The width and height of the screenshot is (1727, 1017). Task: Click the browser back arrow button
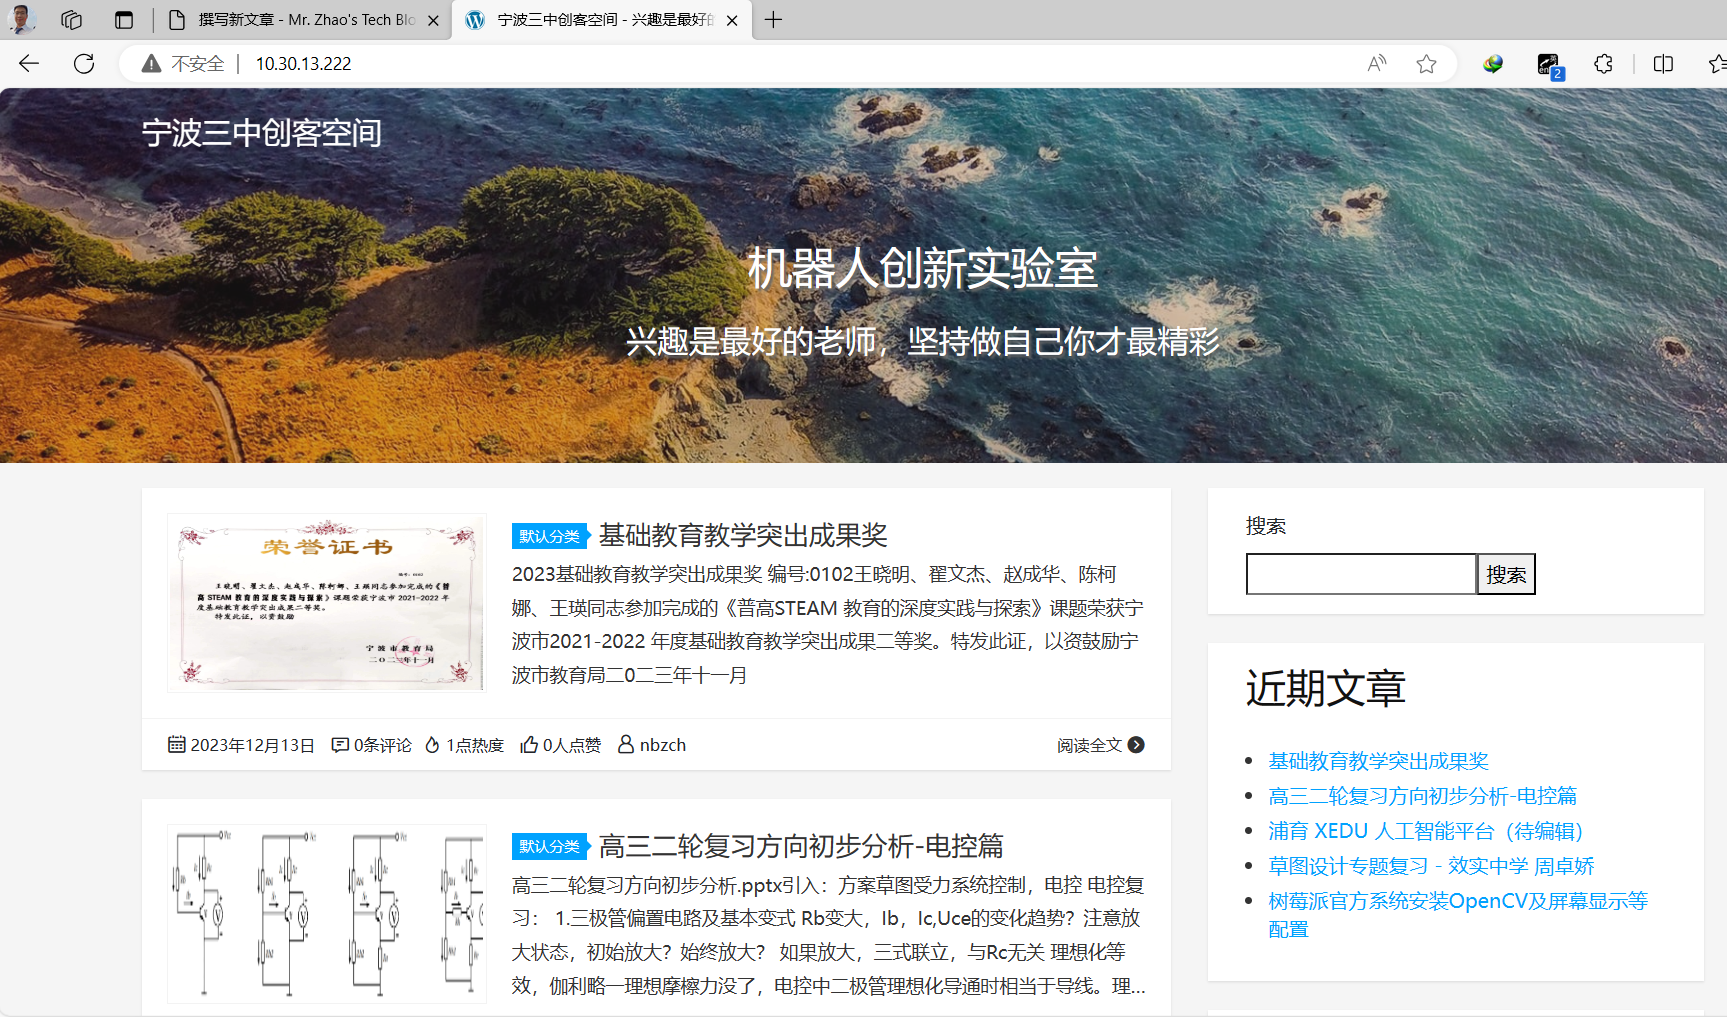pos(29,64)
